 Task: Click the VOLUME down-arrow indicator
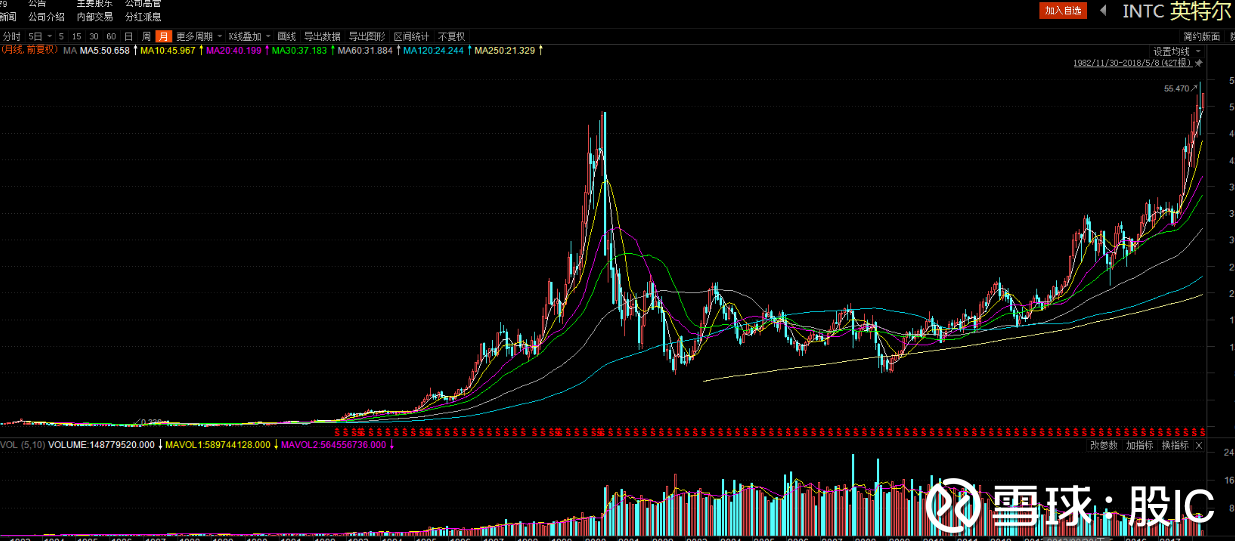pos(160,445)
